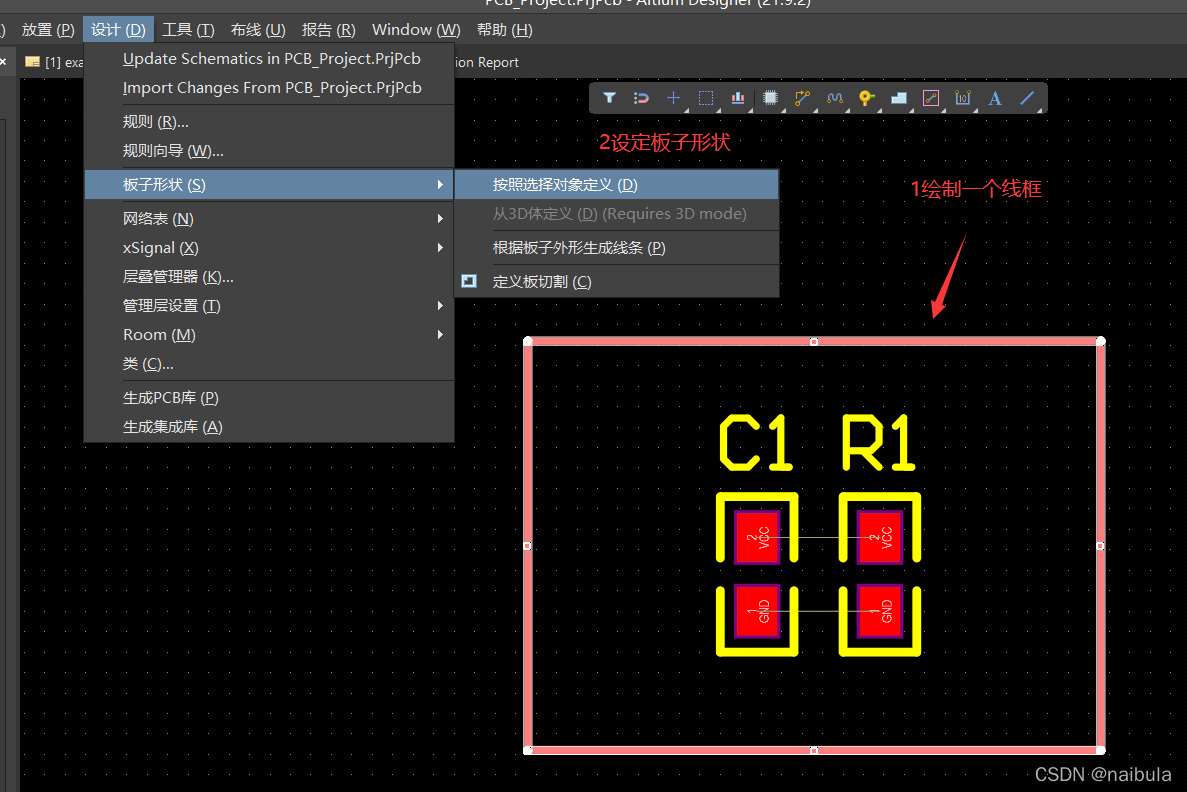Select the place dimension tool
1187x792 pixels.
pyautogui.click(x=963, y=98)
